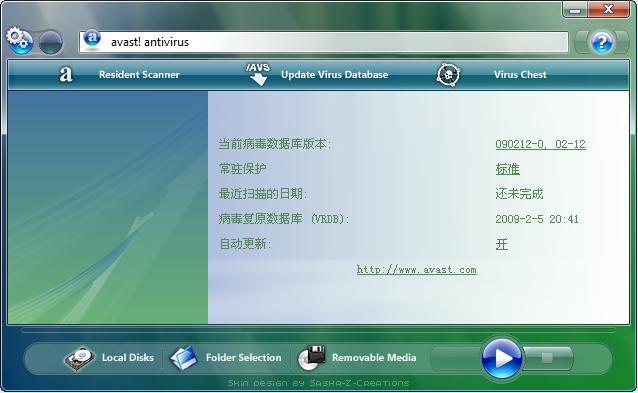
Task: Click the Folder Selection blue folder icon
Action: coord(184,358)
